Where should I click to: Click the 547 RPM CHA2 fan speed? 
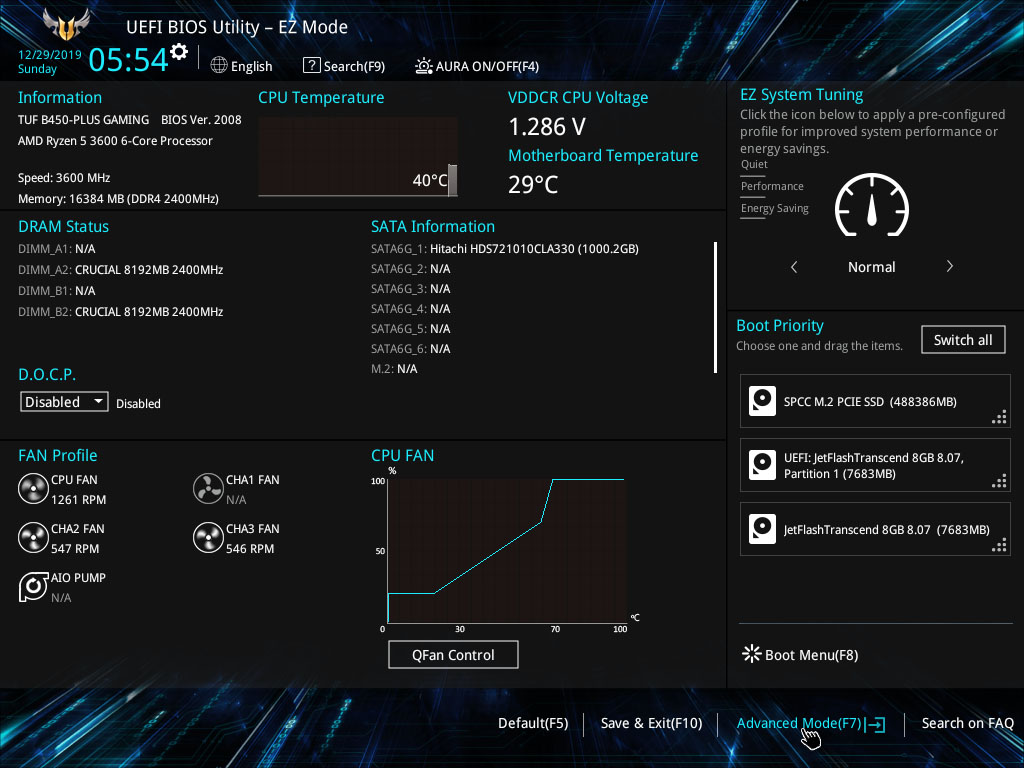pos(75,549)
